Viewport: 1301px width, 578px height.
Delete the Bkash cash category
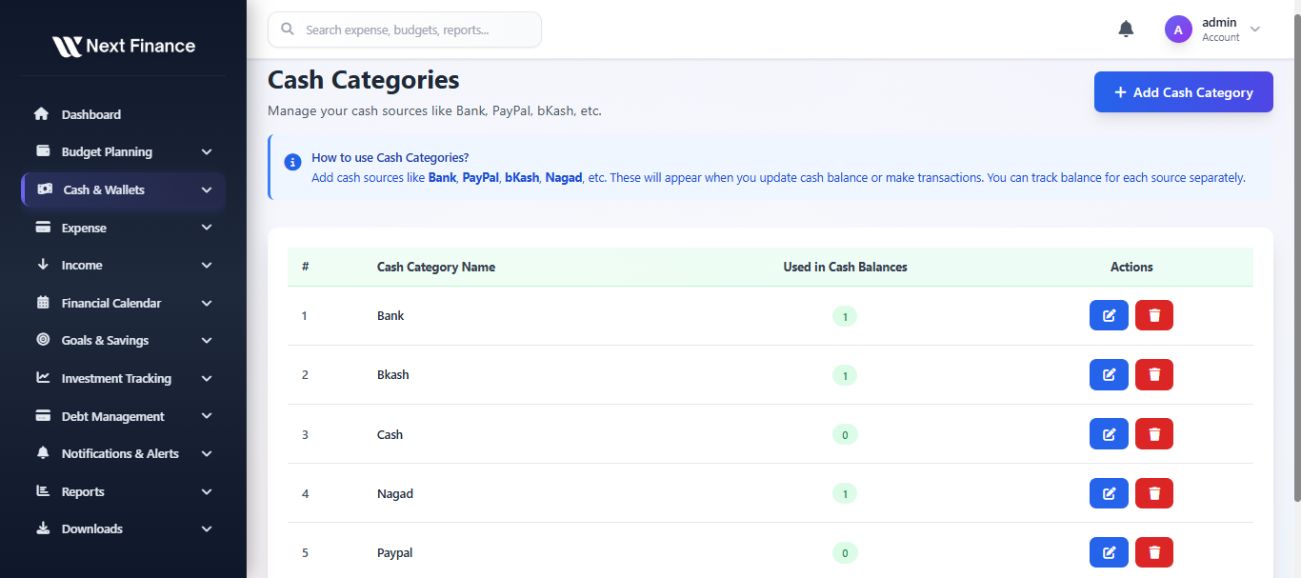pyautogui.click(x=1154, y=375)
